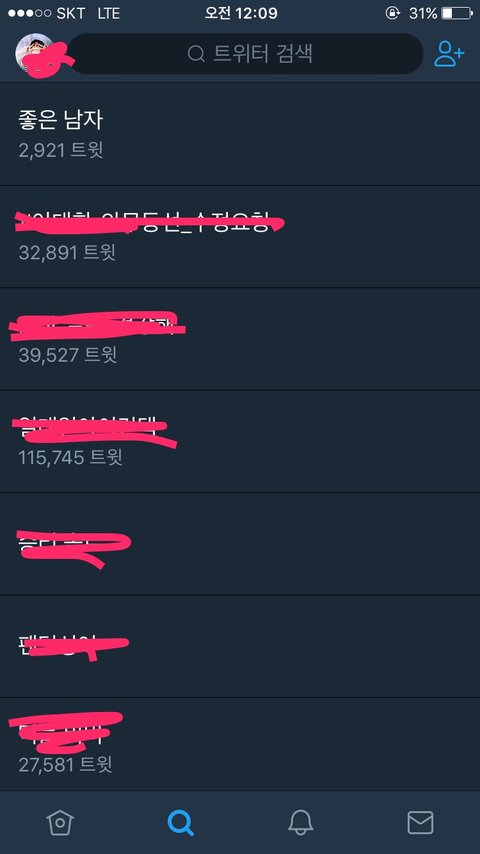Tap the battery indicator in status bar
This screenshot has height=854, width=480.
point(456,13)
